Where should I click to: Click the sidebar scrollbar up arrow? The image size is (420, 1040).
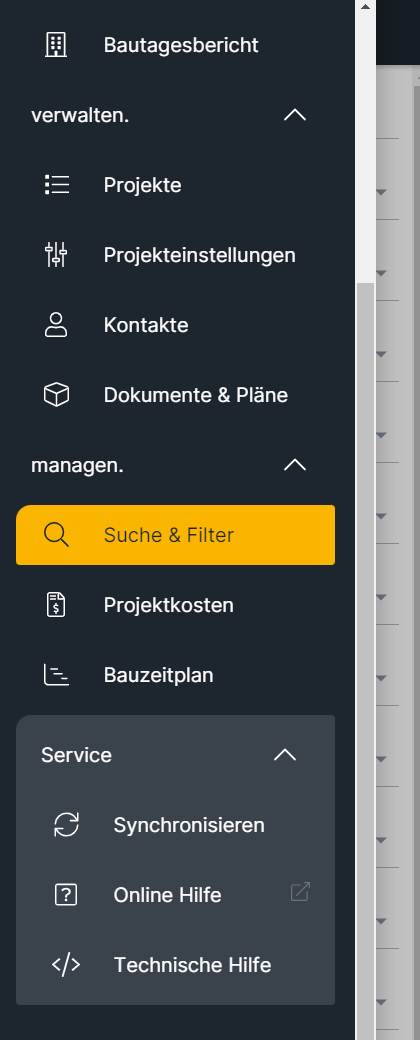pyautogui.click(x=366, y=6)
